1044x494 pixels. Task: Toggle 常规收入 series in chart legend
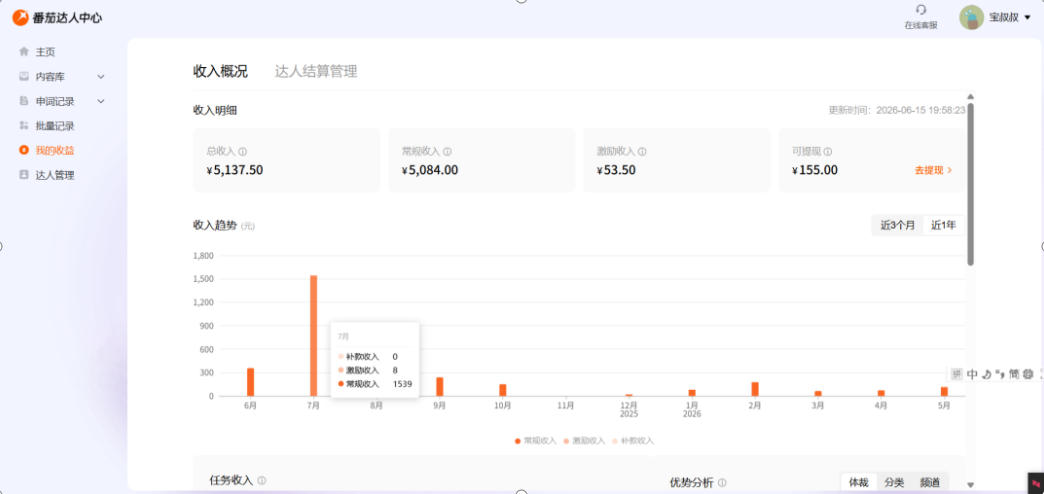[535, 441]
